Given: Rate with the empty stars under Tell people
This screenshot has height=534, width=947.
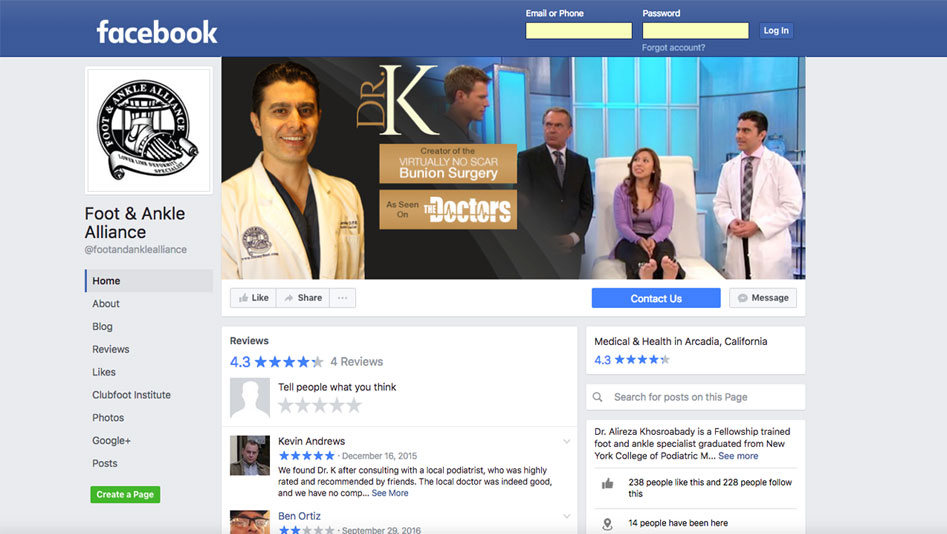Looking at the screenshot, I should 319,405.
